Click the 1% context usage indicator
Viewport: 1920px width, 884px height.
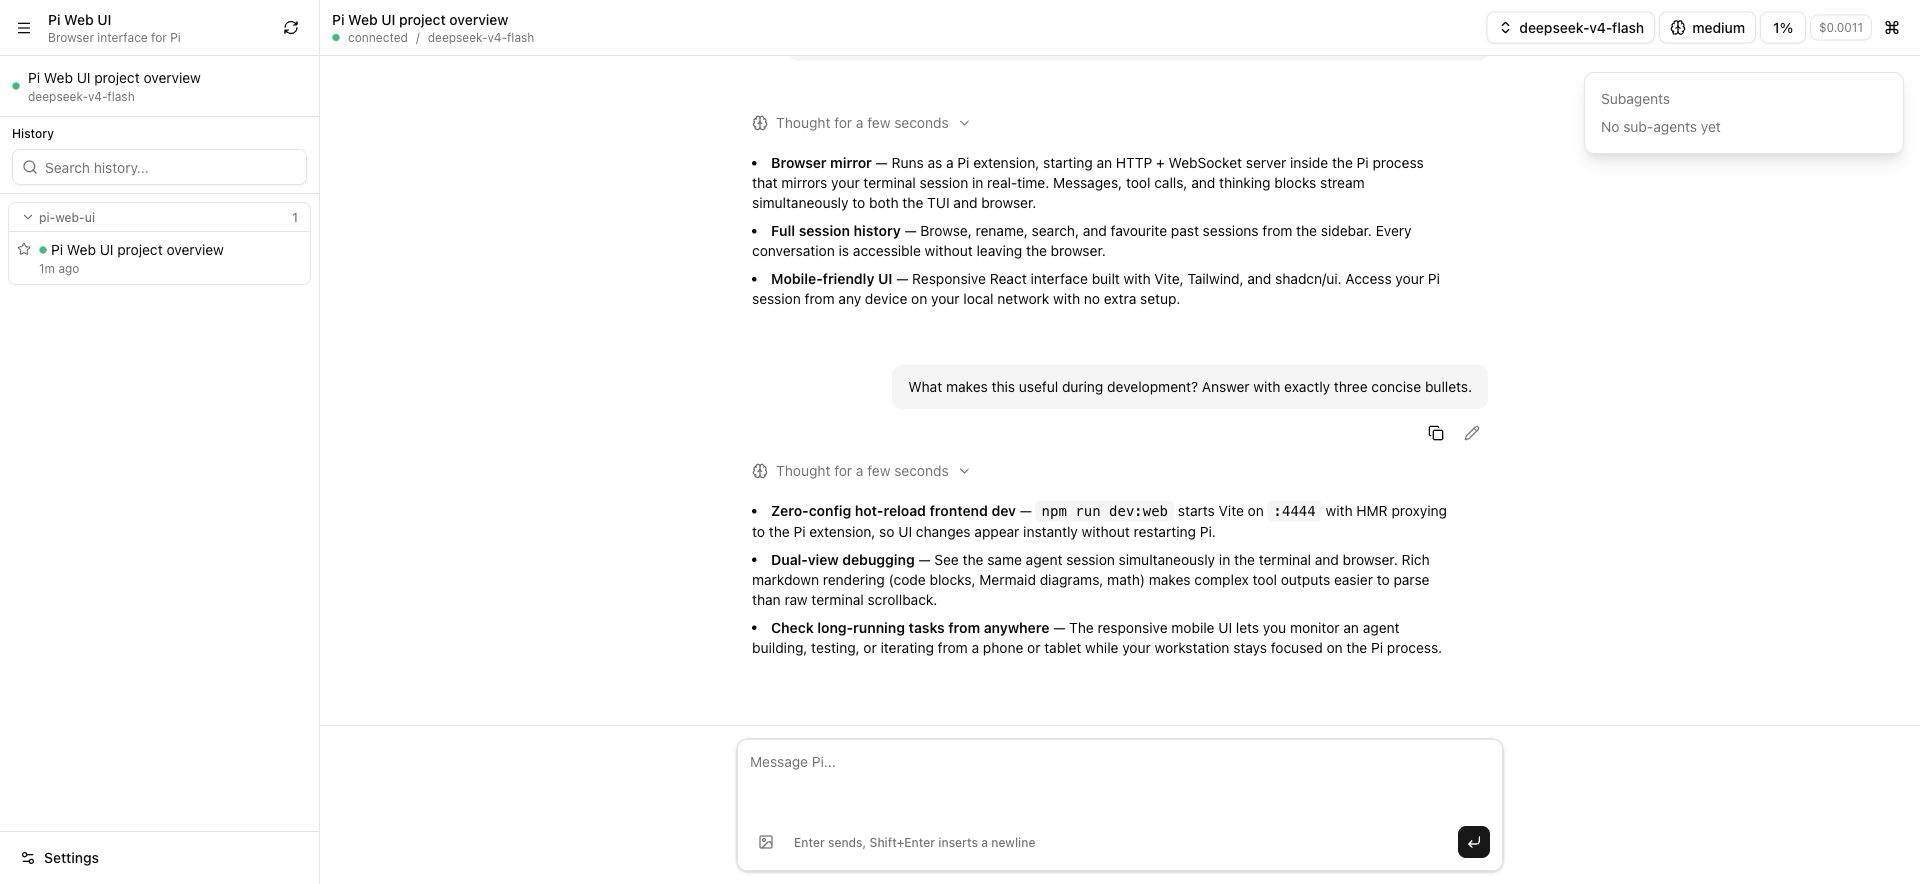tap(1783, 28)
